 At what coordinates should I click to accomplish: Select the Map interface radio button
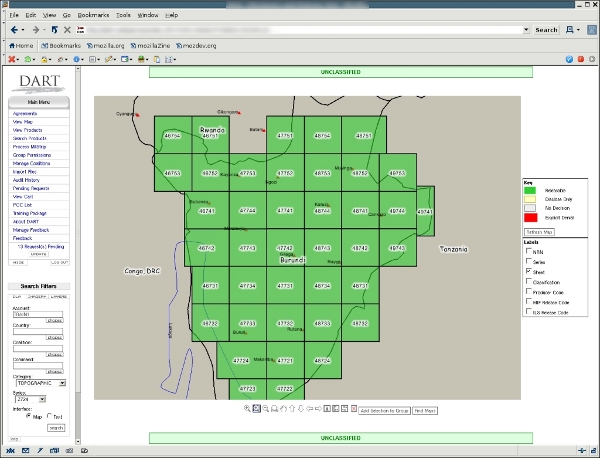[x=28, y=416]
